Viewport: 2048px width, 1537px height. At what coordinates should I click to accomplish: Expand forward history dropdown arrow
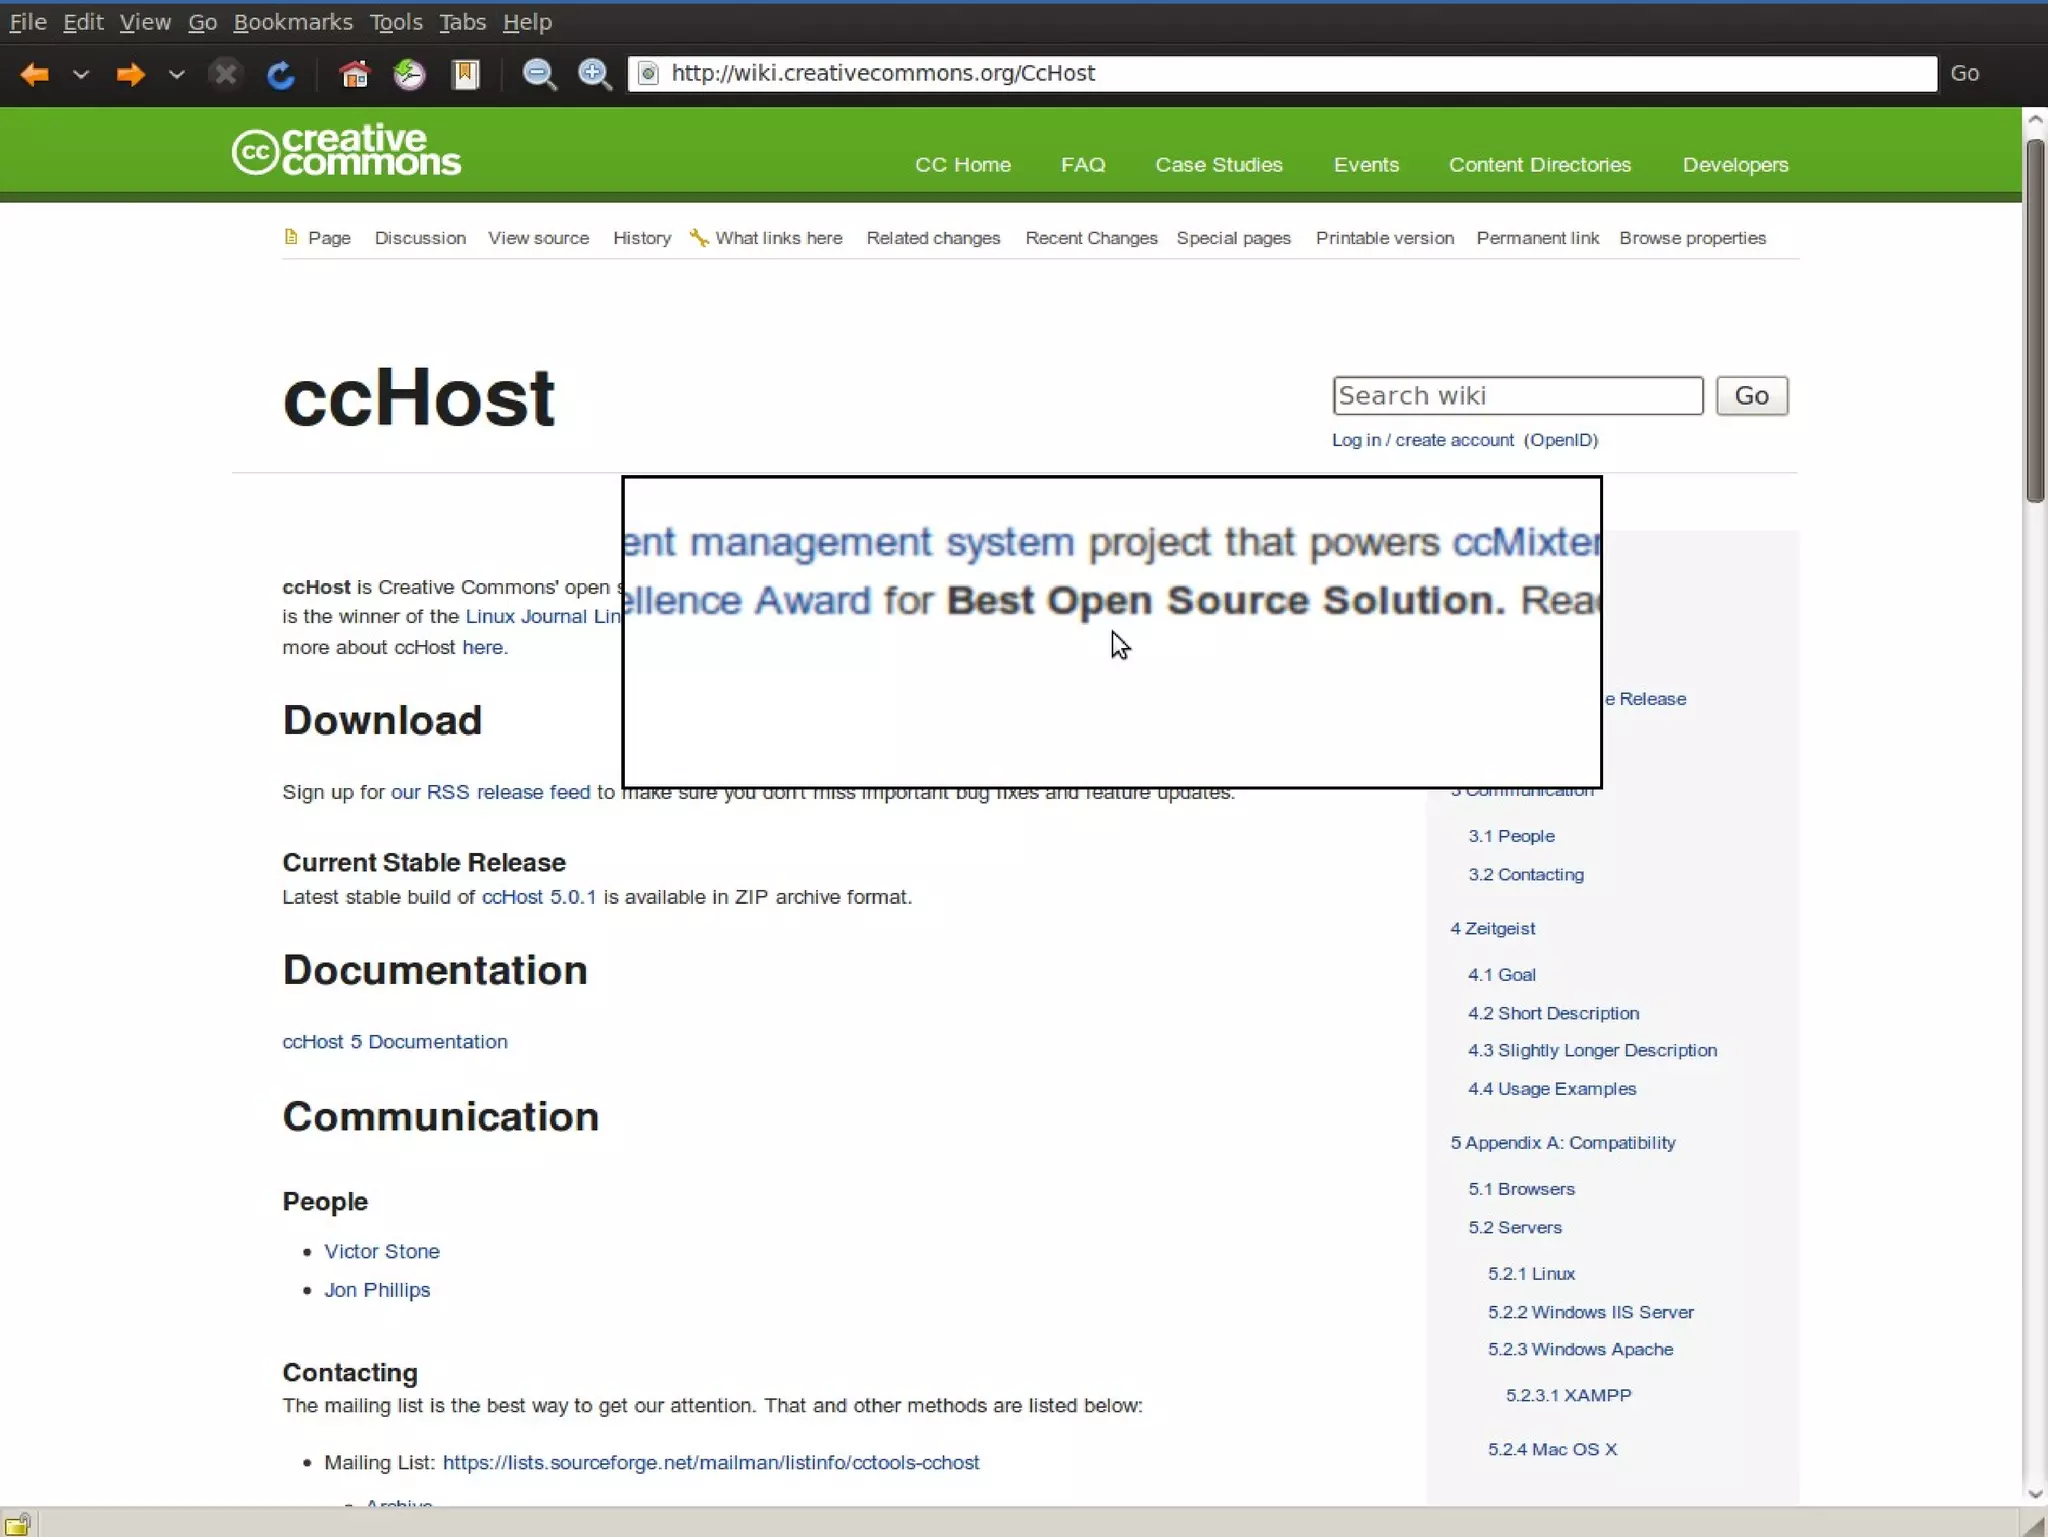pos(176,74)
